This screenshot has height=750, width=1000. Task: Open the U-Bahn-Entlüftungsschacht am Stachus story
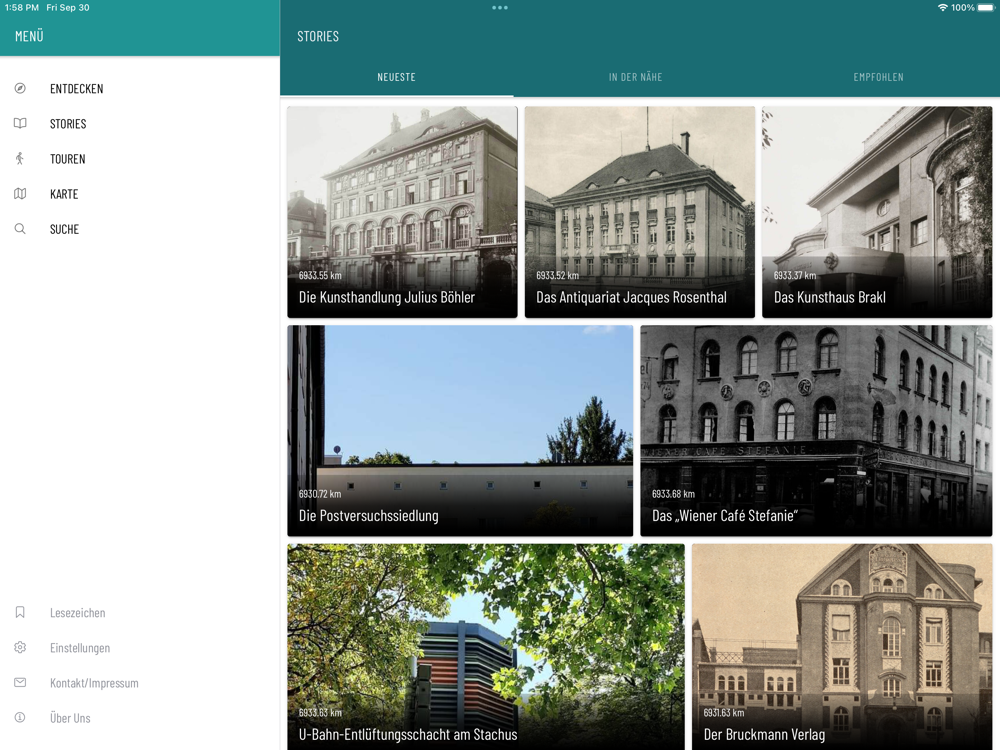tap(486, 647)
